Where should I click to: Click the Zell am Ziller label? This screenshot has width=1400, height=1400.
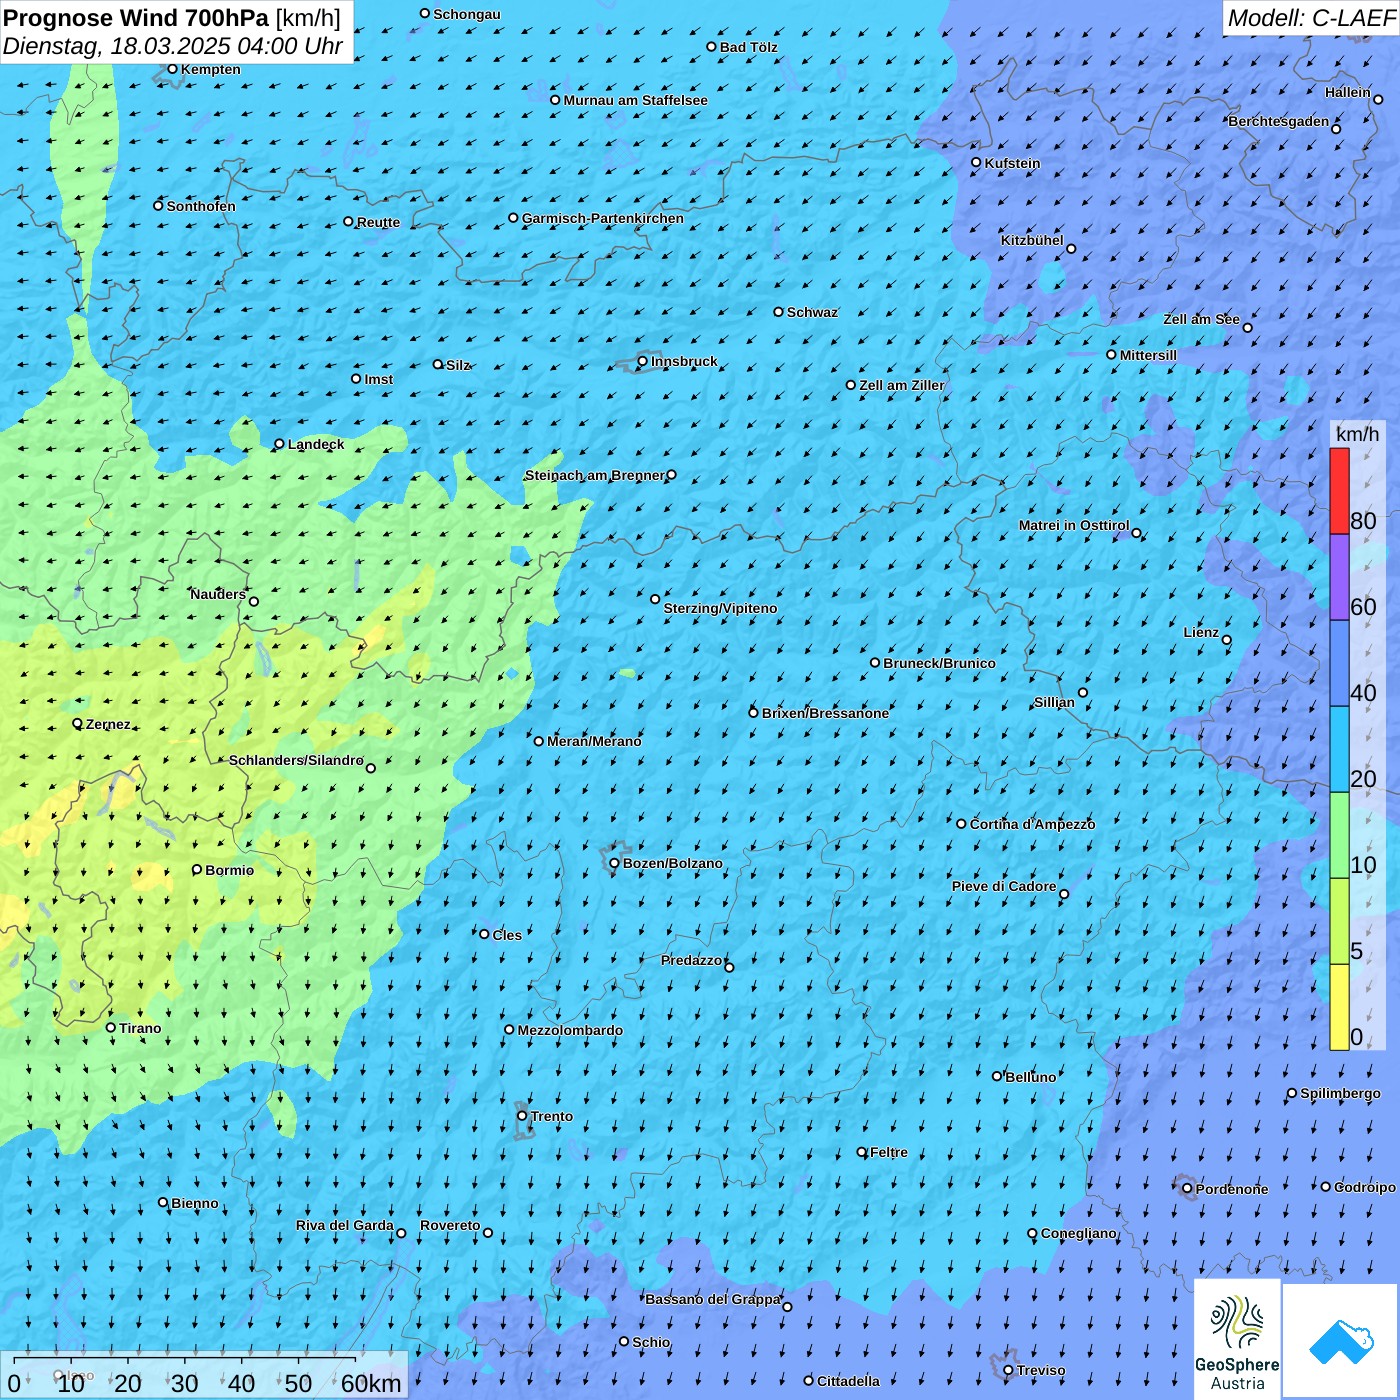[x=901, y=385]
